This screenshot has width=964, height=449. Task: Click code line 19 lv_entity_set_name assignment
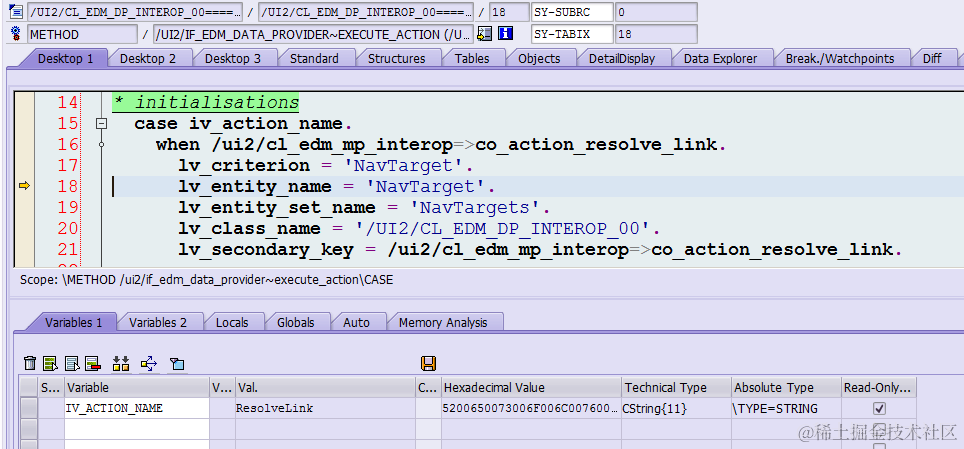tap(365, 207)
